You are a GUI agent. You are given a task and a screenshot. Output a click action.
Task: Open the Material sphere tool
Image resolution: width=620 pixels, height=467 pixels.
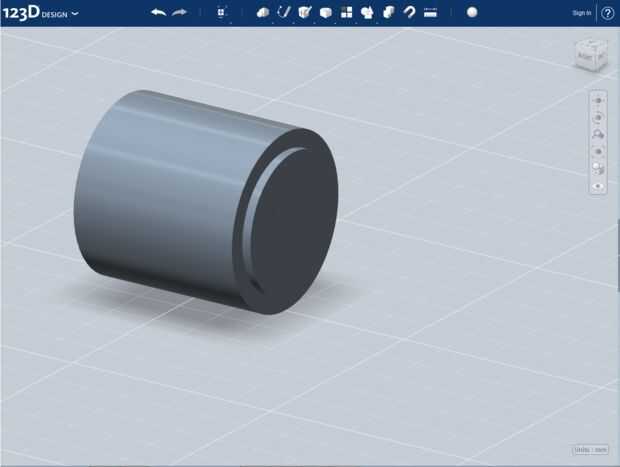click(472, 12)
